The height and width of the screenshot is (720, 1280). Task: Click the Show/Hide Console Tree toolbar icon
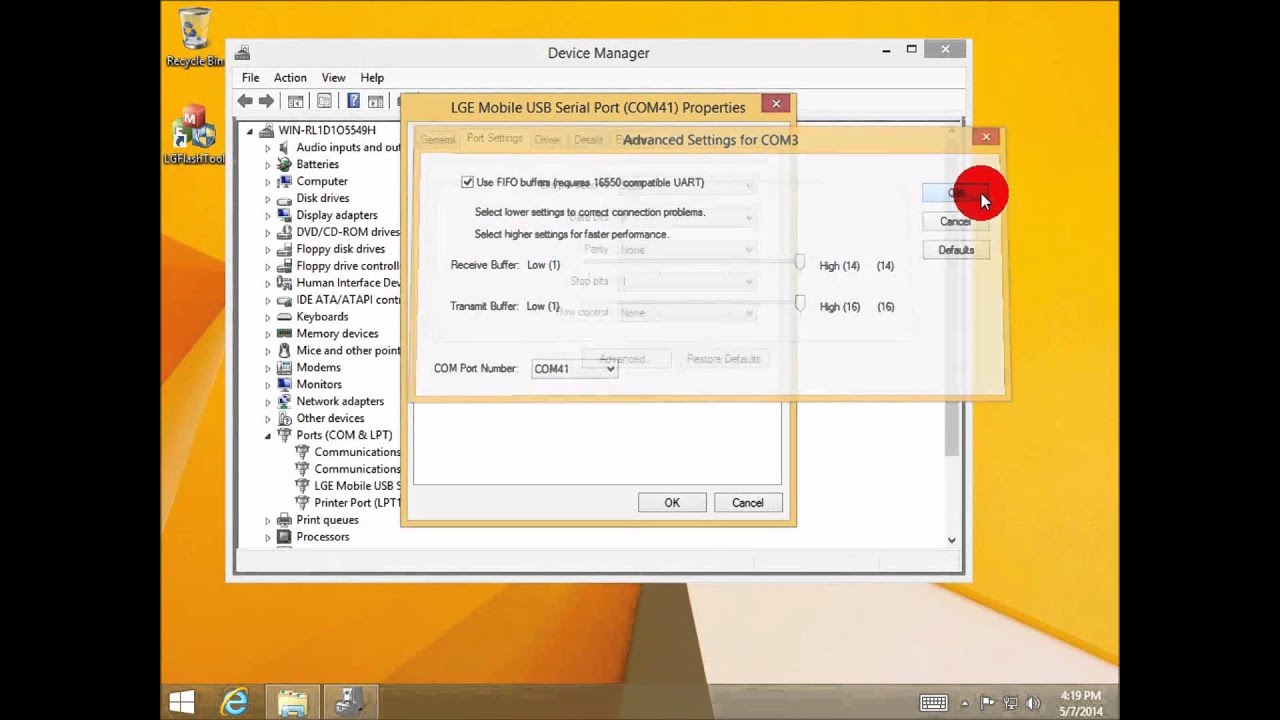coord(295,101)
